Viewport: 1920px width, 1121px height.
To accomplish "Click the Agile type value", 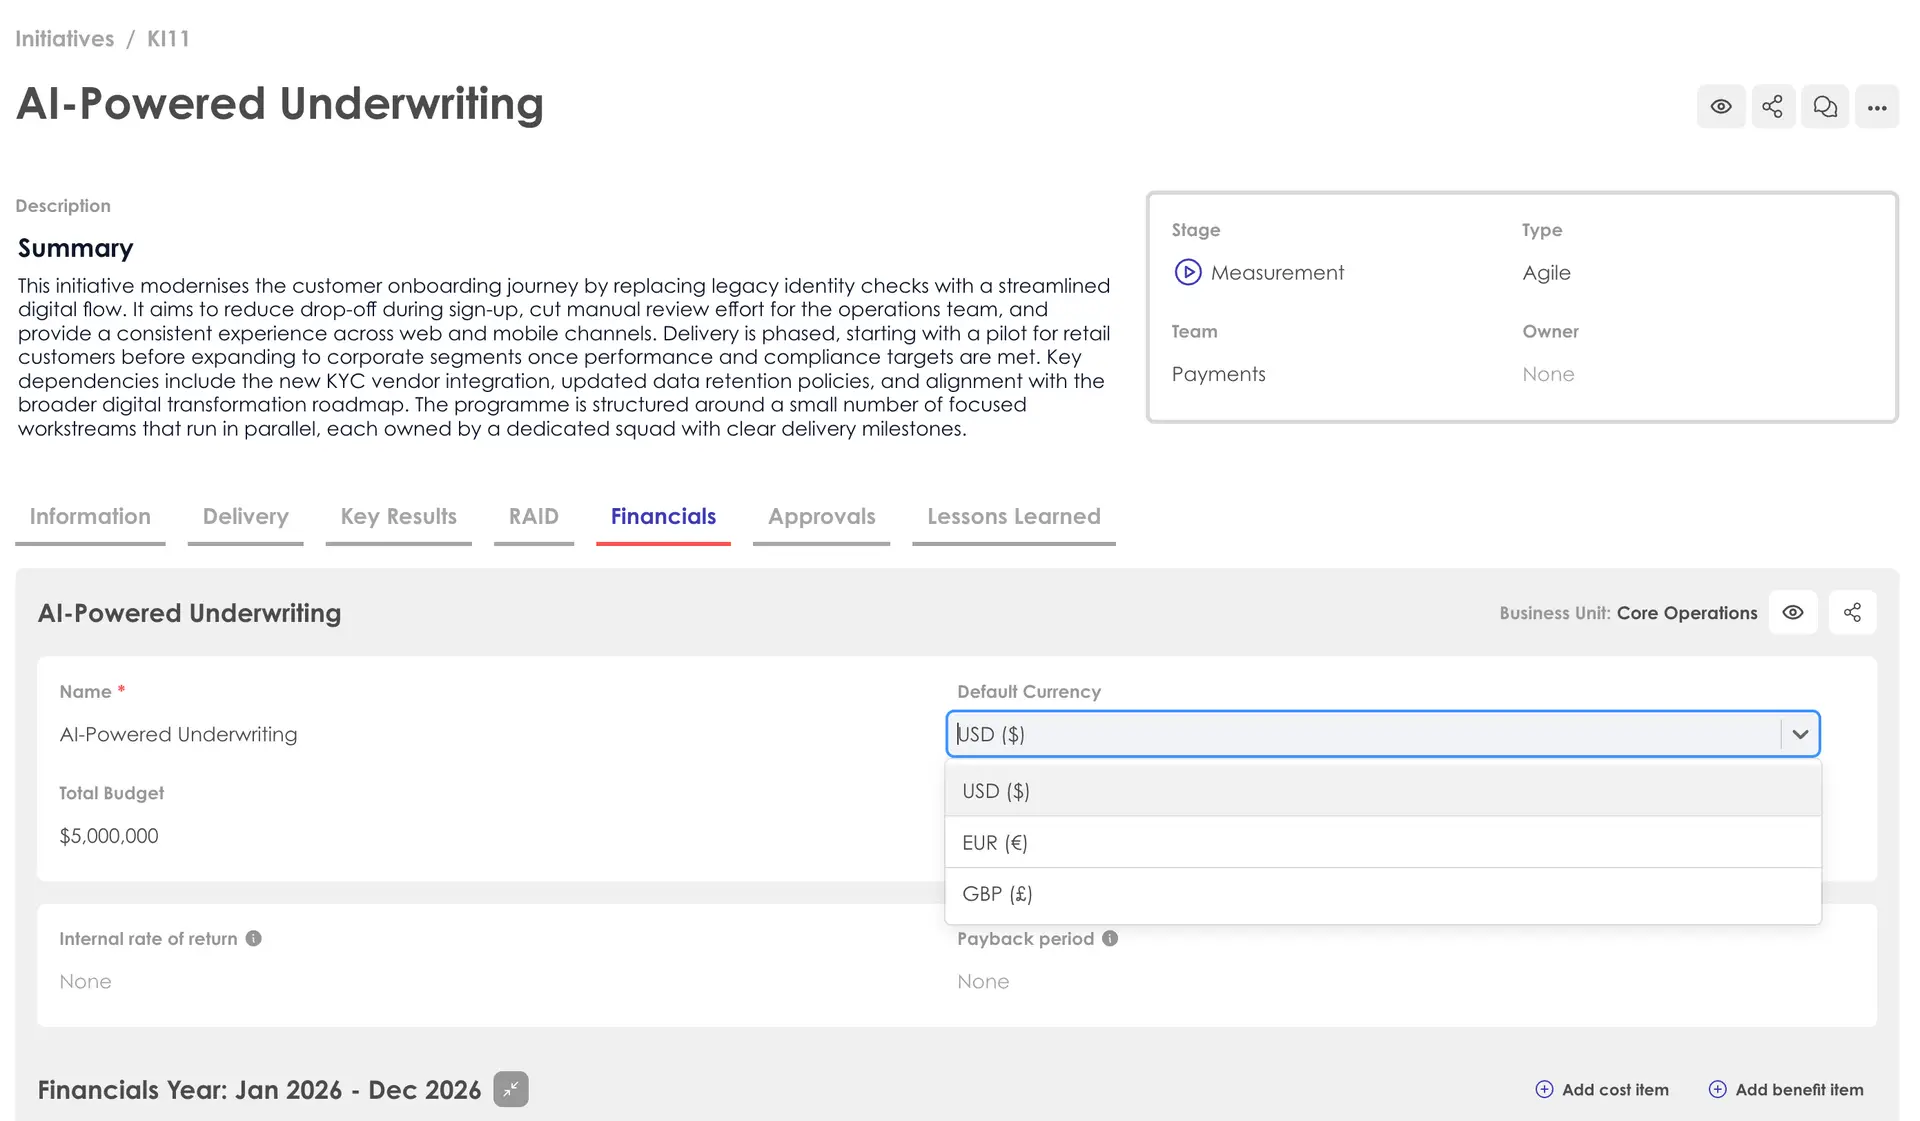I will pos(1546,272).
